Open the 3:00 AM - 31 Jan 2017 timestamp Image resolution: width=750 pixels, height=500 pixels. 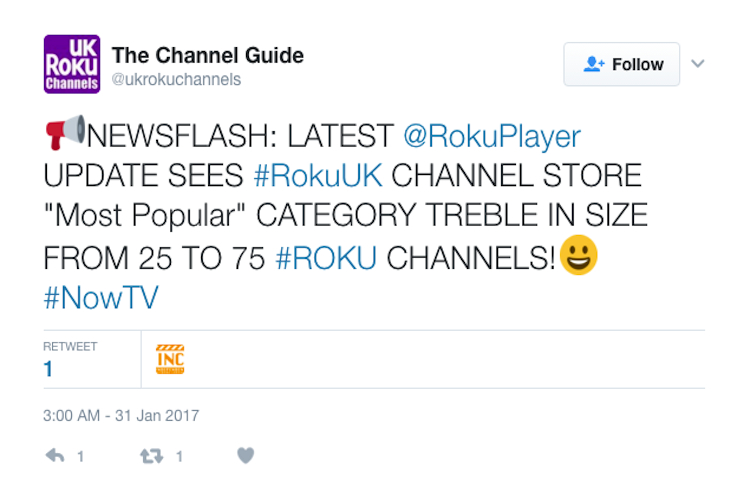tap(121, 415)
